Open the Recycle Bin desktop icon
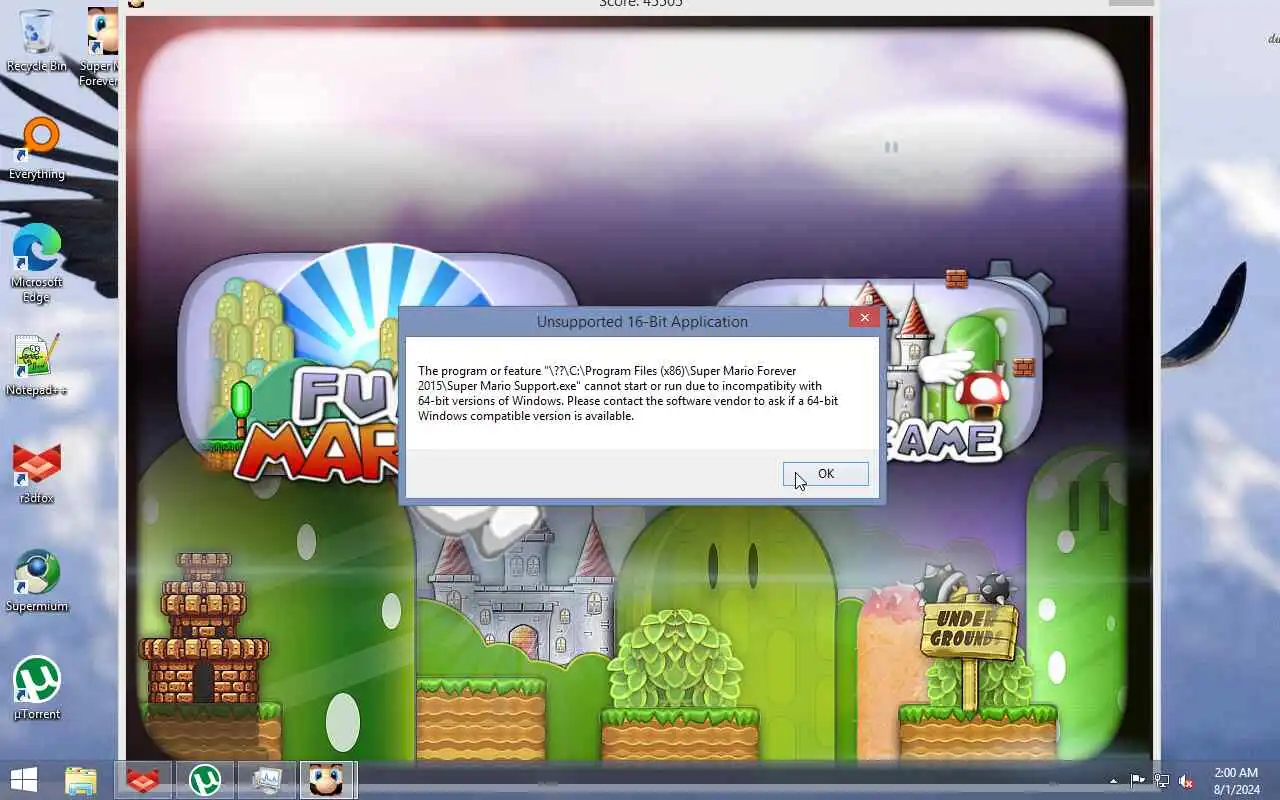Screen dimensions: 1280x800 [x=37, y=41]
